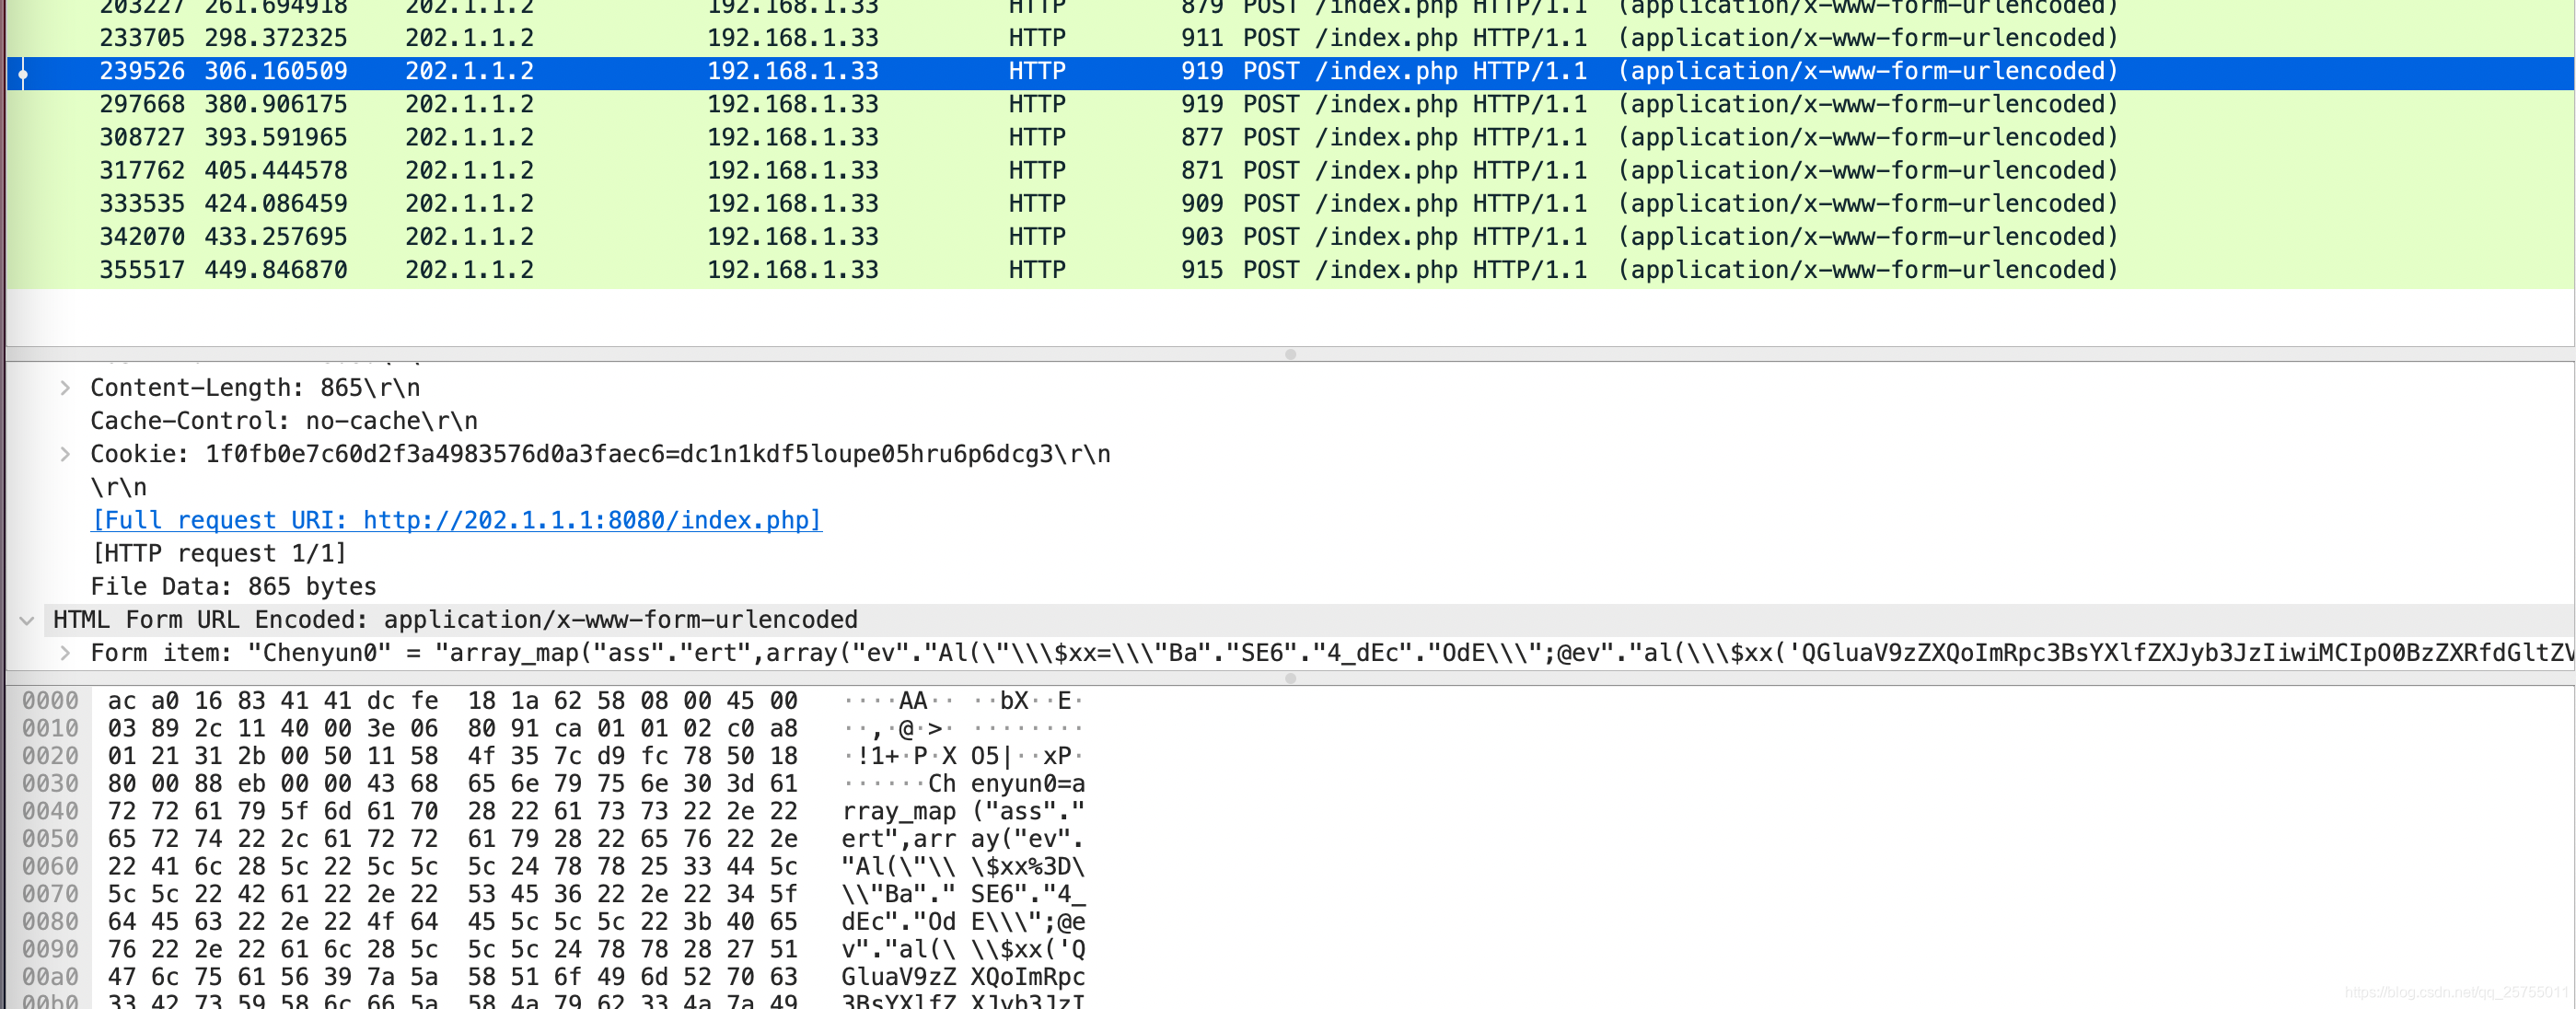Click the time value 433.257695
Viewport: 2576px width, 1009px height.
click(276, 236)
